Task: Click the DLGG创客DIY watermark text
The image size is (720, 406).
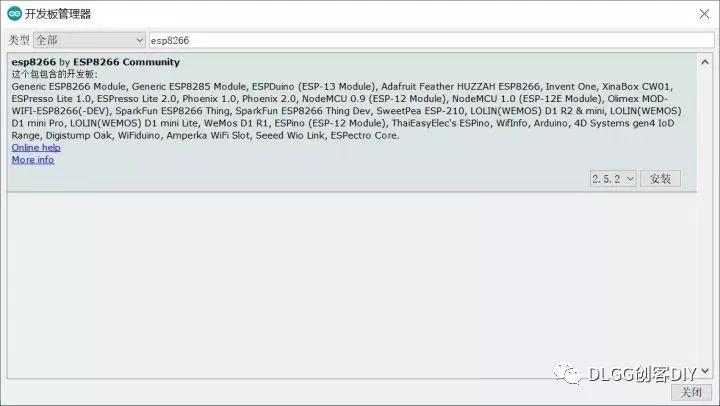Action: click(638, 373)
